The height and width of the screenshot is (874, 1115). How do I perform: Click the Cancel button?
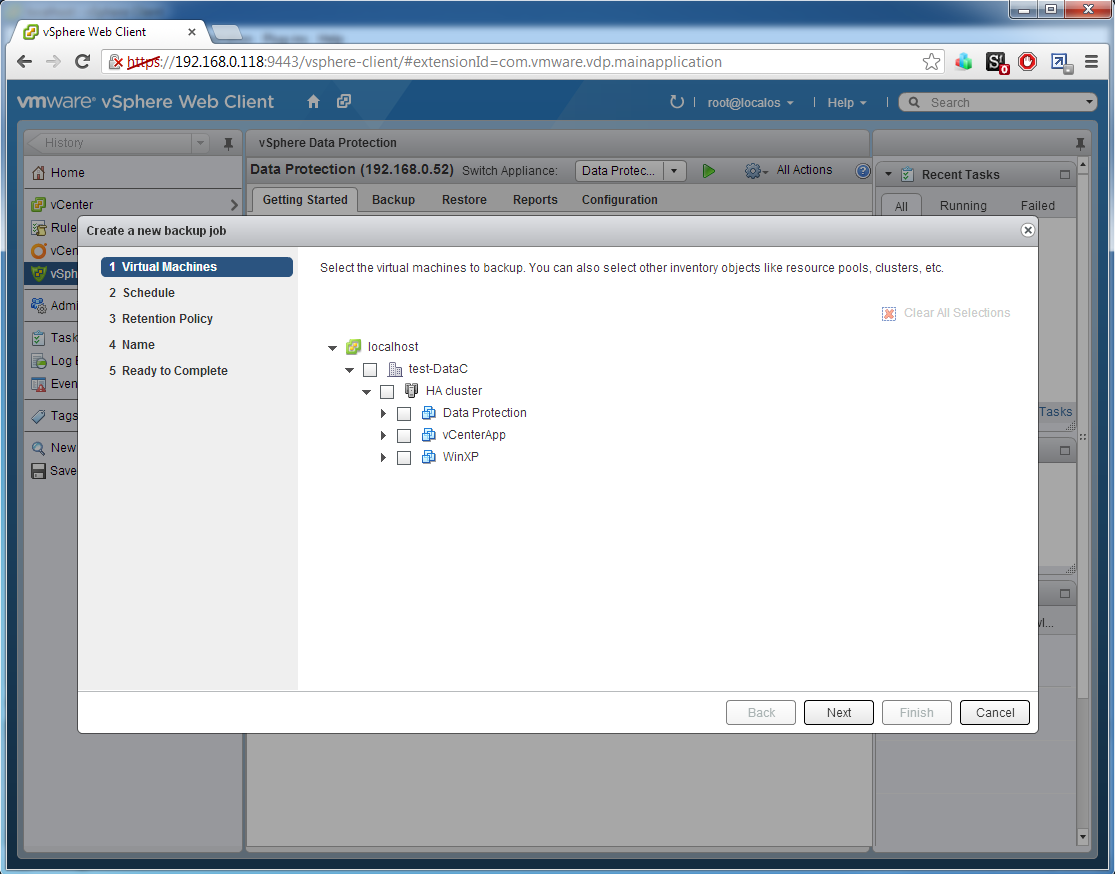994,713
